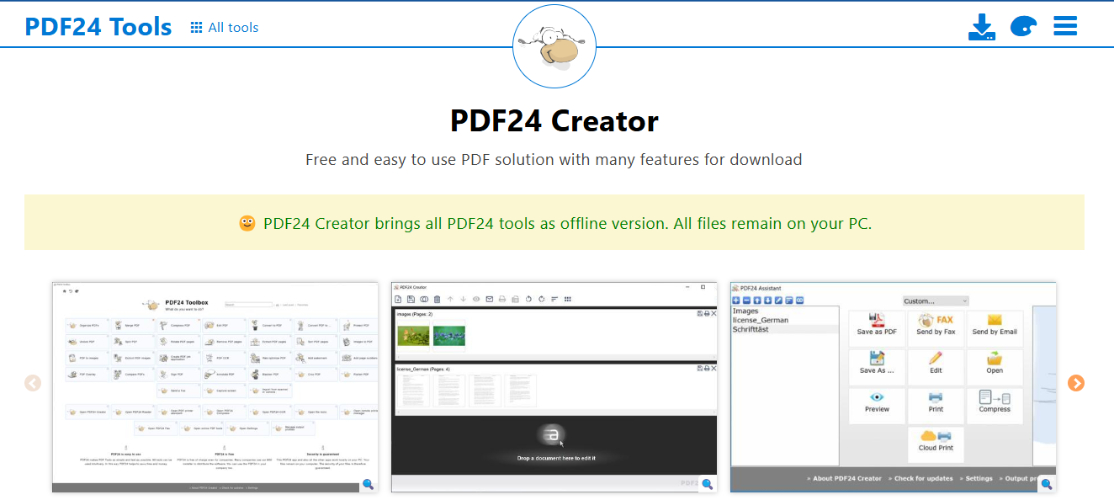
Task: Click the trash icon in Creator screenshot toolbar
Action: pyautogui.click(x=437, y=300)
